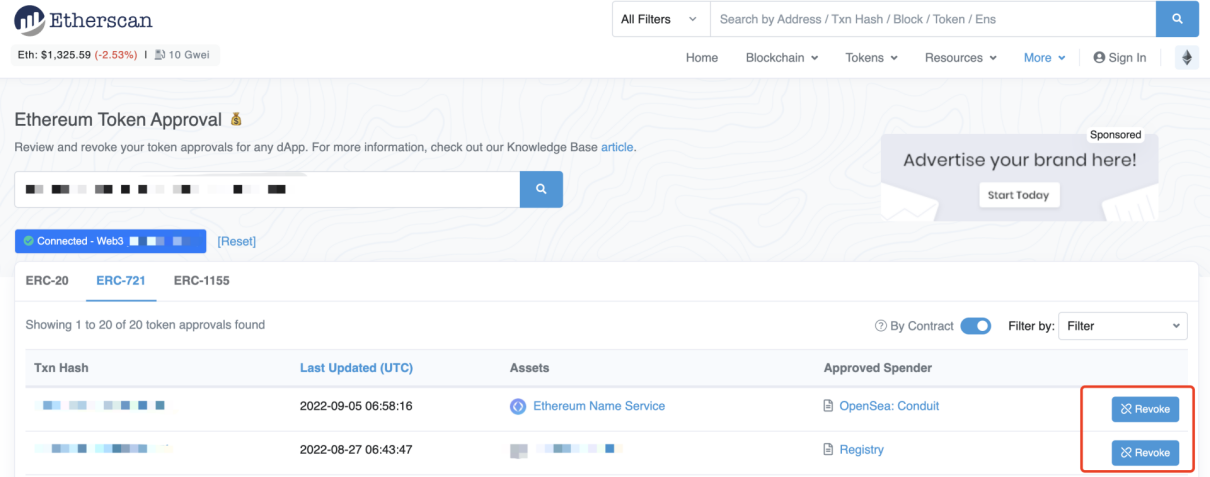The height and width of the screenshot is (477, 1210).
Task: Click the wallet address input field
Action: click(x=267, y=189)
